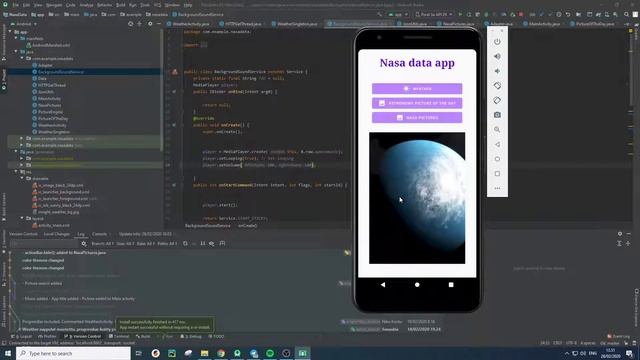This screenshot has height=360, width=640.
Task: Click the emulator toolbar Overview square
Action: [x=497, y=173]
